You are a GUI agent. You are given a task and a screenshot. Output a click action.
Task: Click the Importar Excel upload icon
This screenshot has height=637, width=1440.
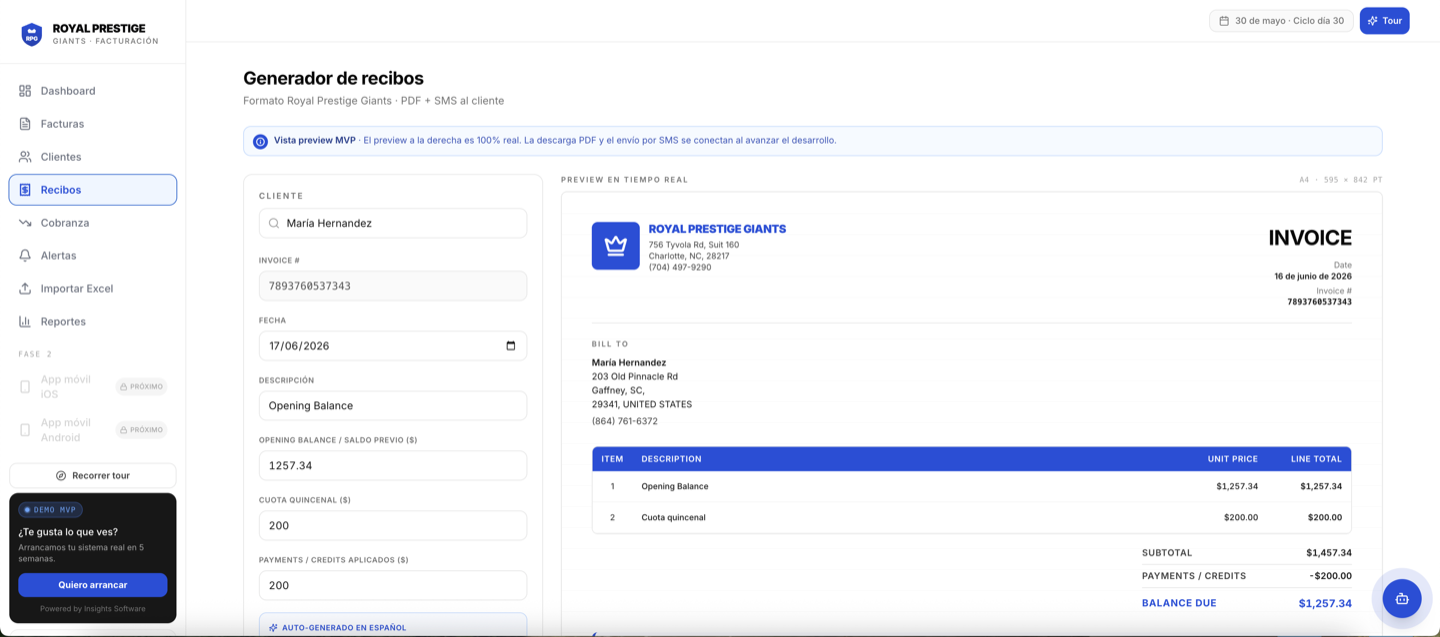coord(25,289)
